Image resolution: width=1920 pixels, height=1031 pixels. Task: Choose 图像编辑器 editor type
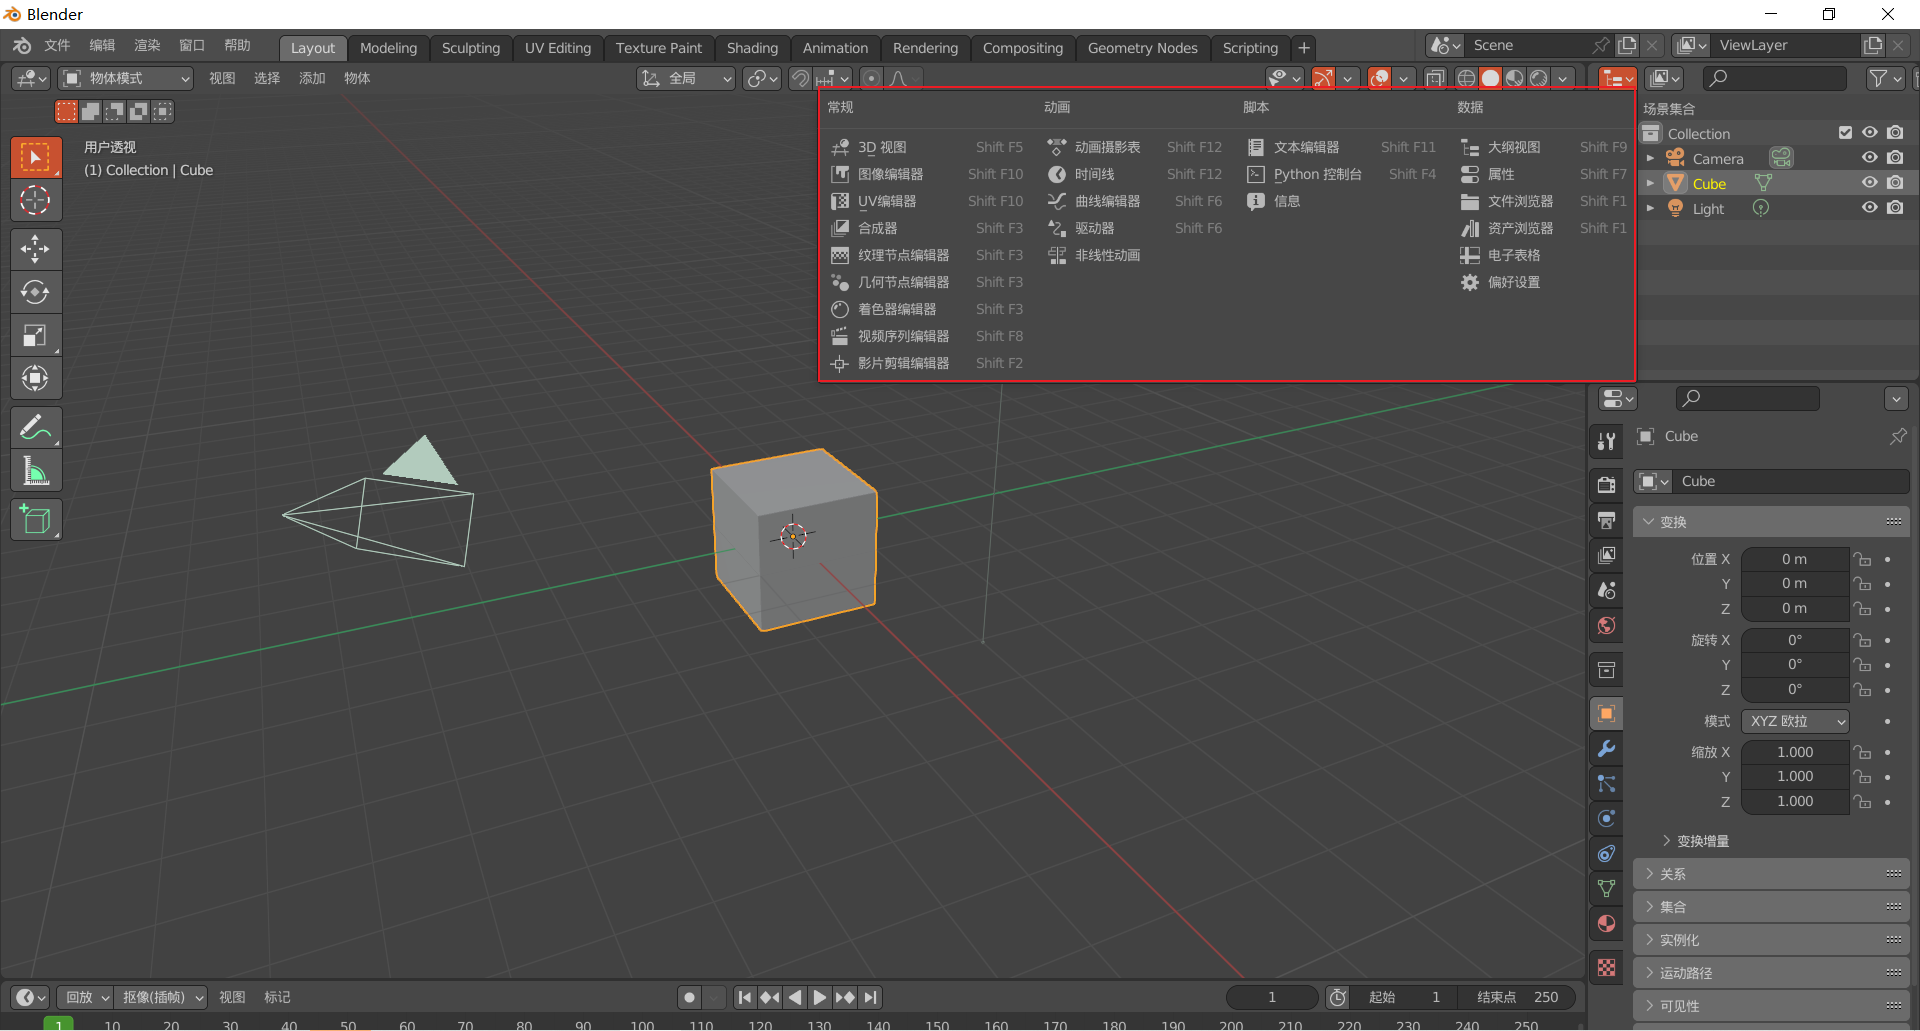(927, 174)
